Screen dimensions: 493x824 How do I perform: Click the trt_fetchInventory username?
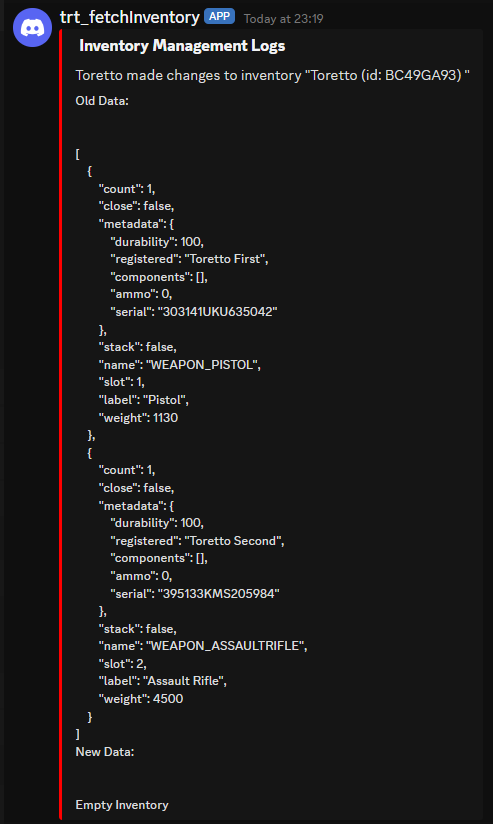tap(130, 17)
